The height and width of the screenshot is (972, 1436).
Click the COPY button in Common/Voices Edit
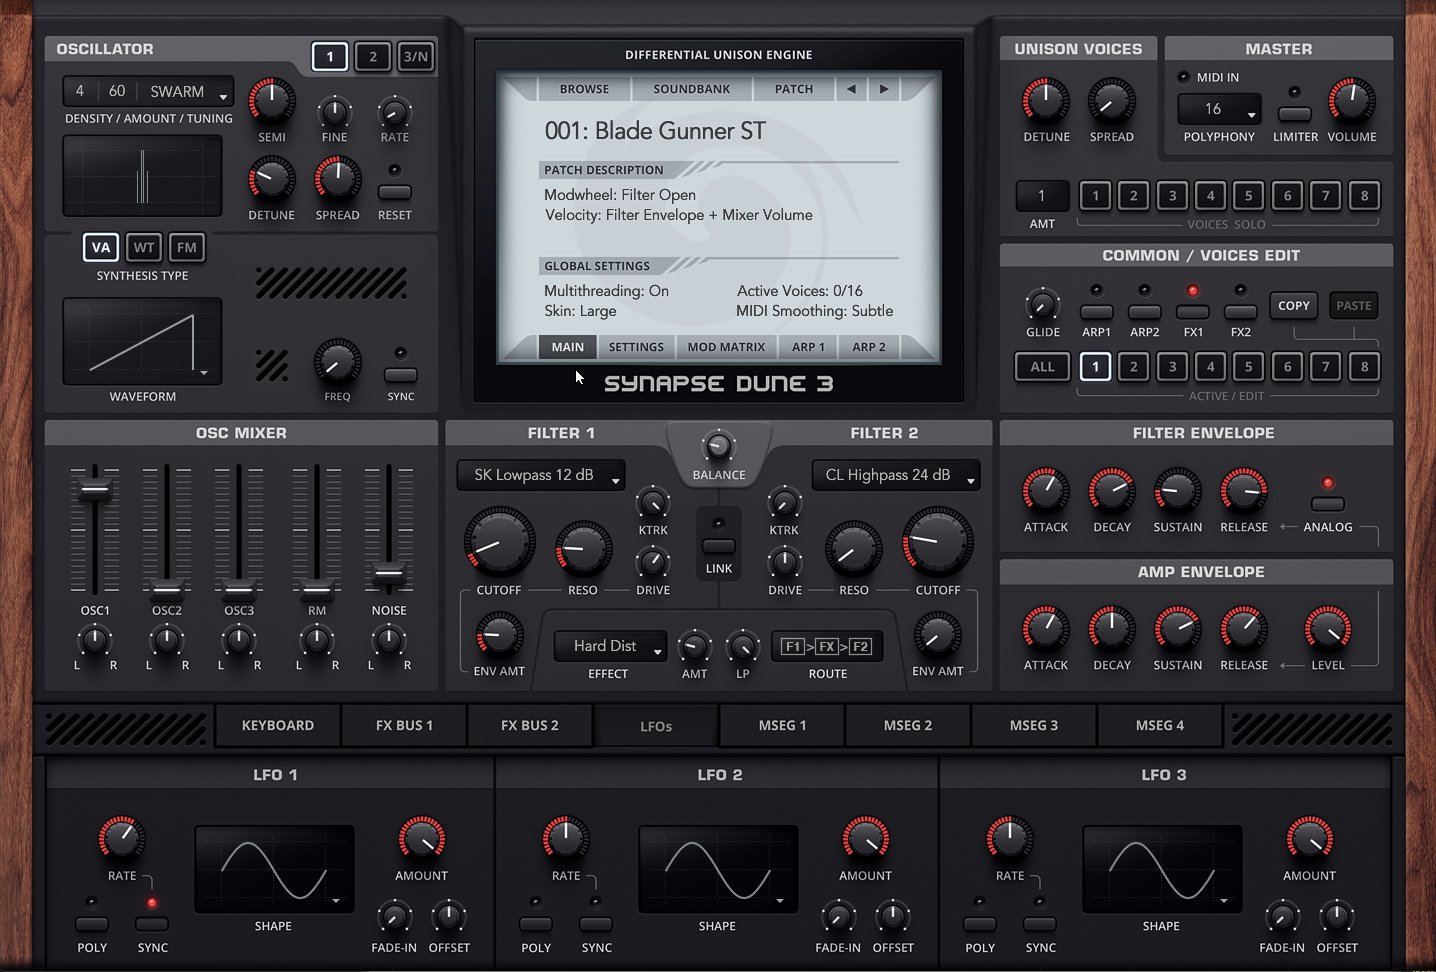tap(1293, 305)
